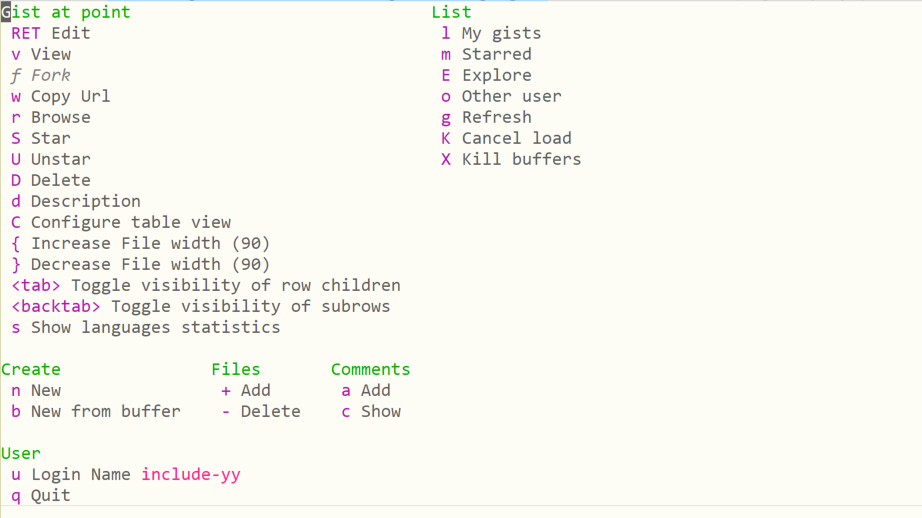Open Configure table view option
The width and height of the screenshot is (922, 518).
(x=130, y=222)
